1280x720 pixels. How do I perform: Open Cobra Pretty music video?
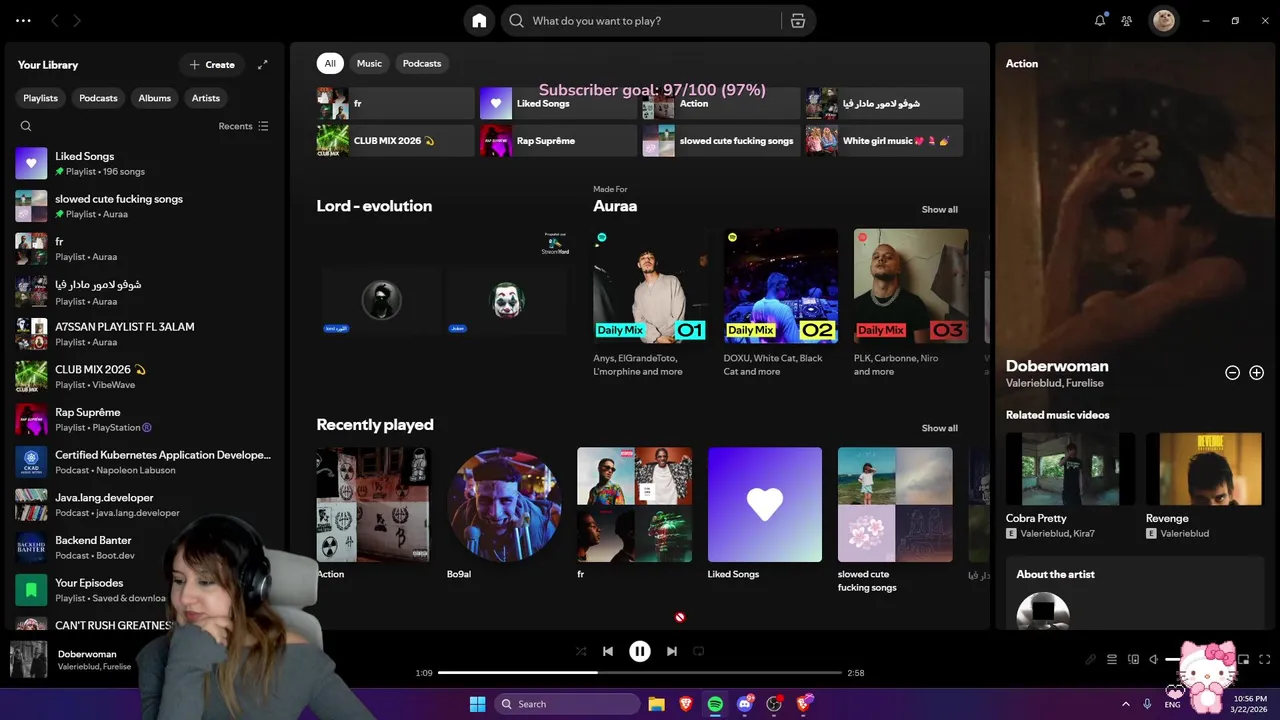(x=1070, y=486)
